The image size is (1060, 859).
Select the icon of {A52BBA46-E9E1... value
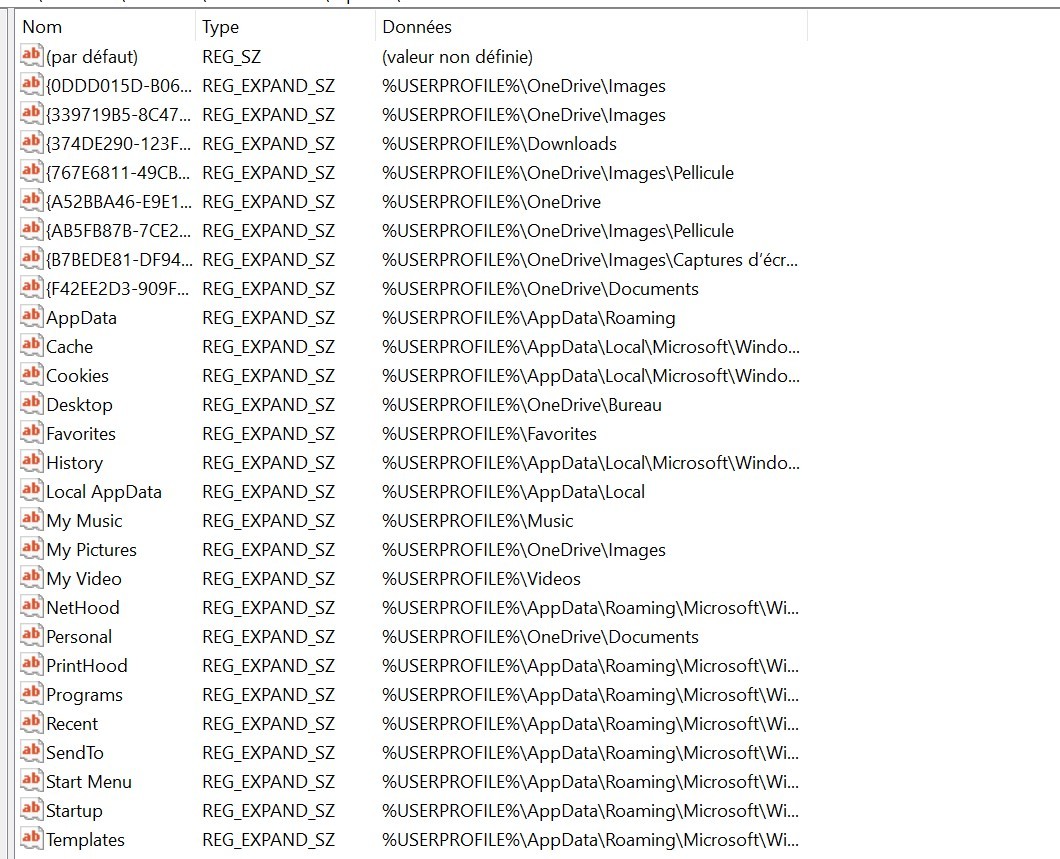pos(32,201)
